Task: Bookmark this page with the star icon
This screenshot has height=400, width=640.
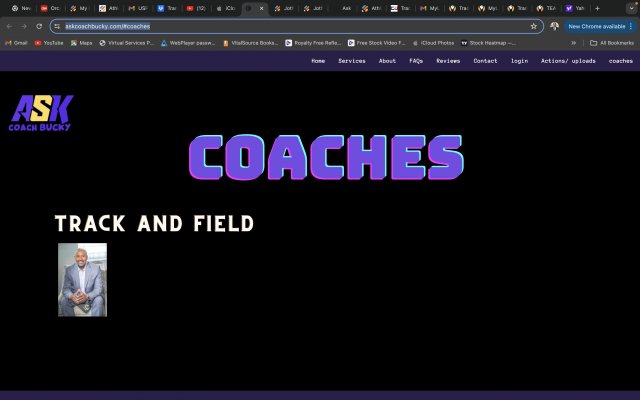Action: (x=534, y=26)
